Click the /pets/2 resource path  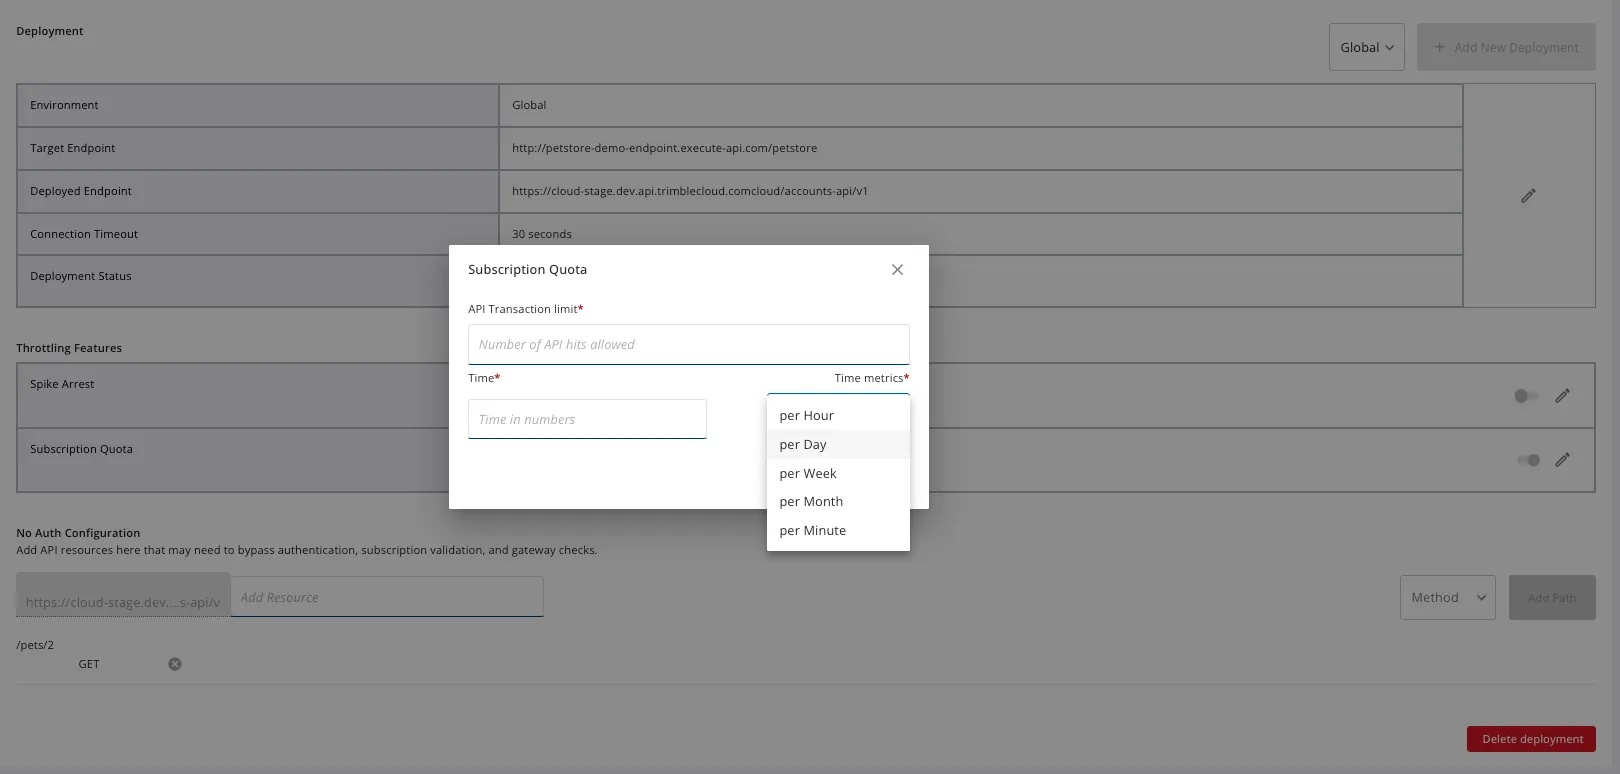(x=35, y=645)
